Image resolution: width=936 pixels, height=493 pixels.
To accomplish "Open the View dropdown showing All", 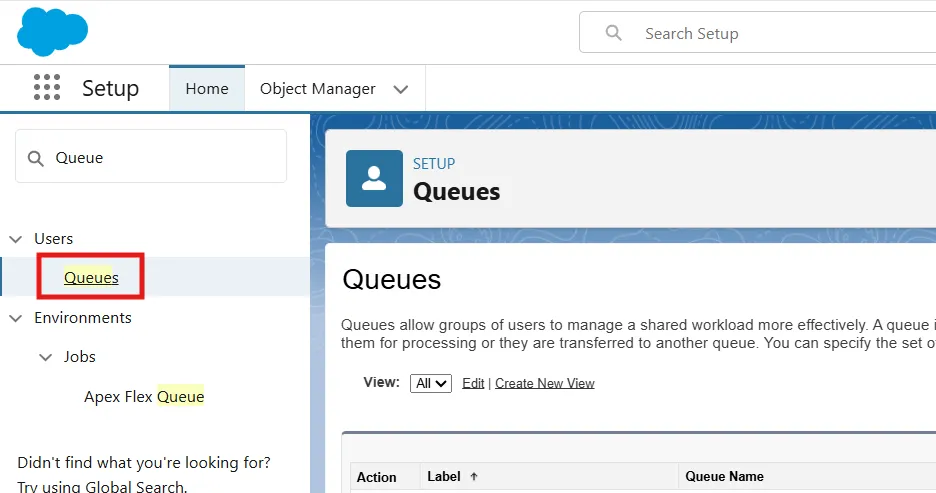I will pos(431,383).
